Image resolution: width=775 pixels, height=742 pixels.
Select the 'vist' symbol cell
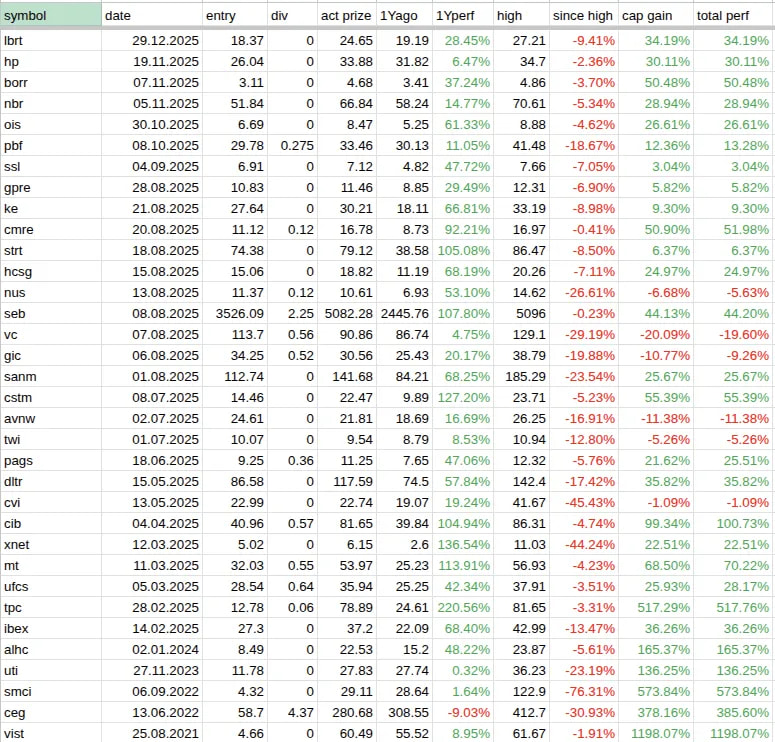click(50, 734)
